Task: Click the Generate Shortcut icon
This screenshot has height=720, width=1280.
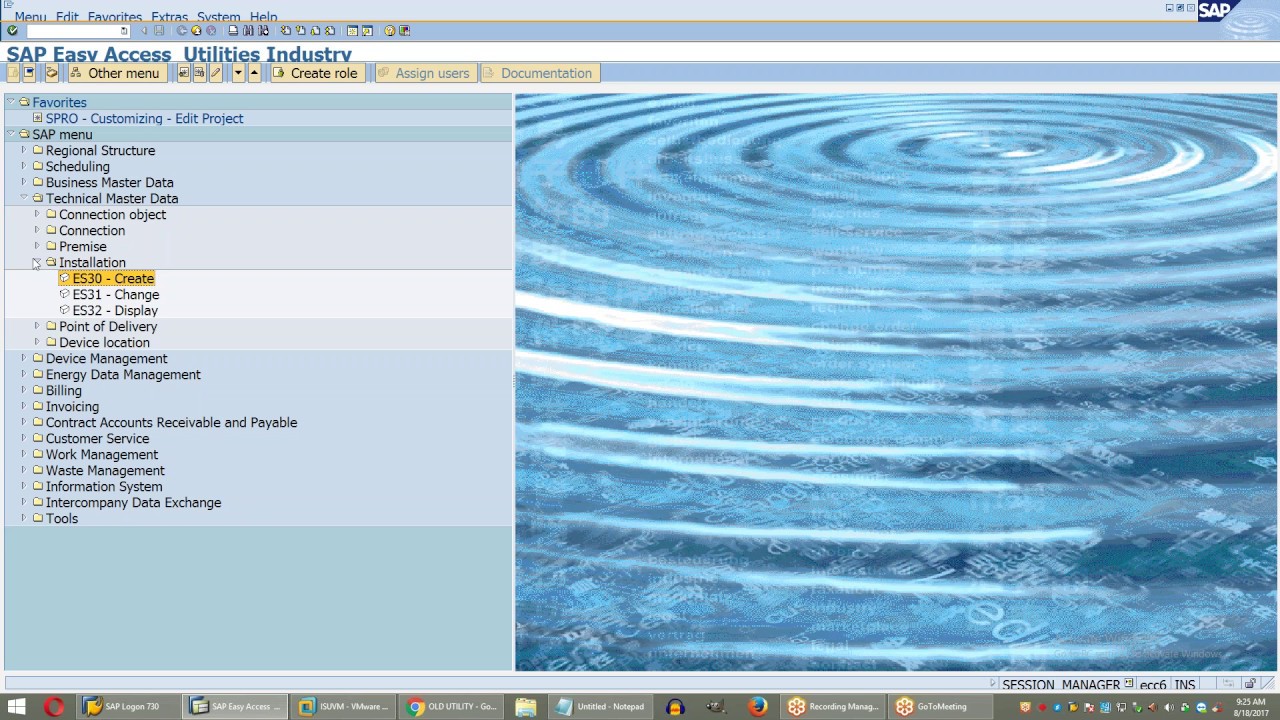Action: click(367, 31)
